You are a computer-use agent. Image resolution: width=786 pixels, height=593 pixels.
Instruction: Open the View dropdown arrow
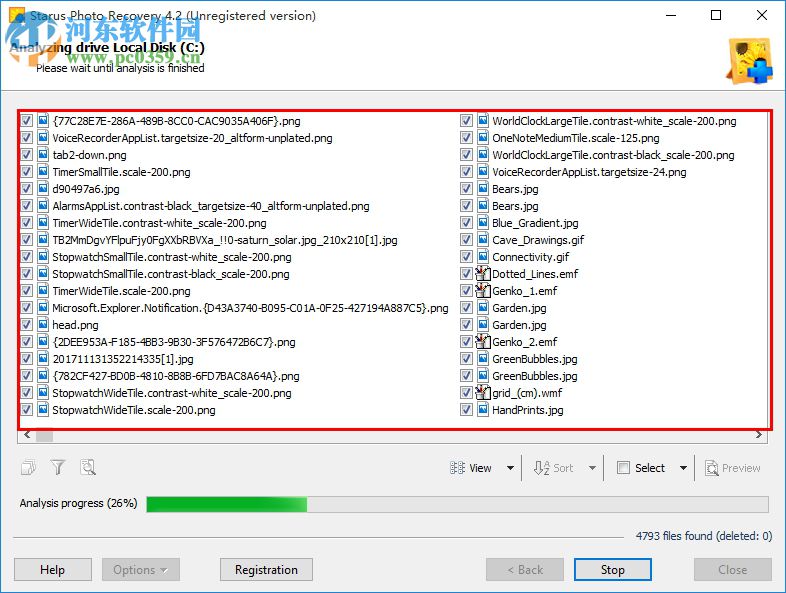510,468
